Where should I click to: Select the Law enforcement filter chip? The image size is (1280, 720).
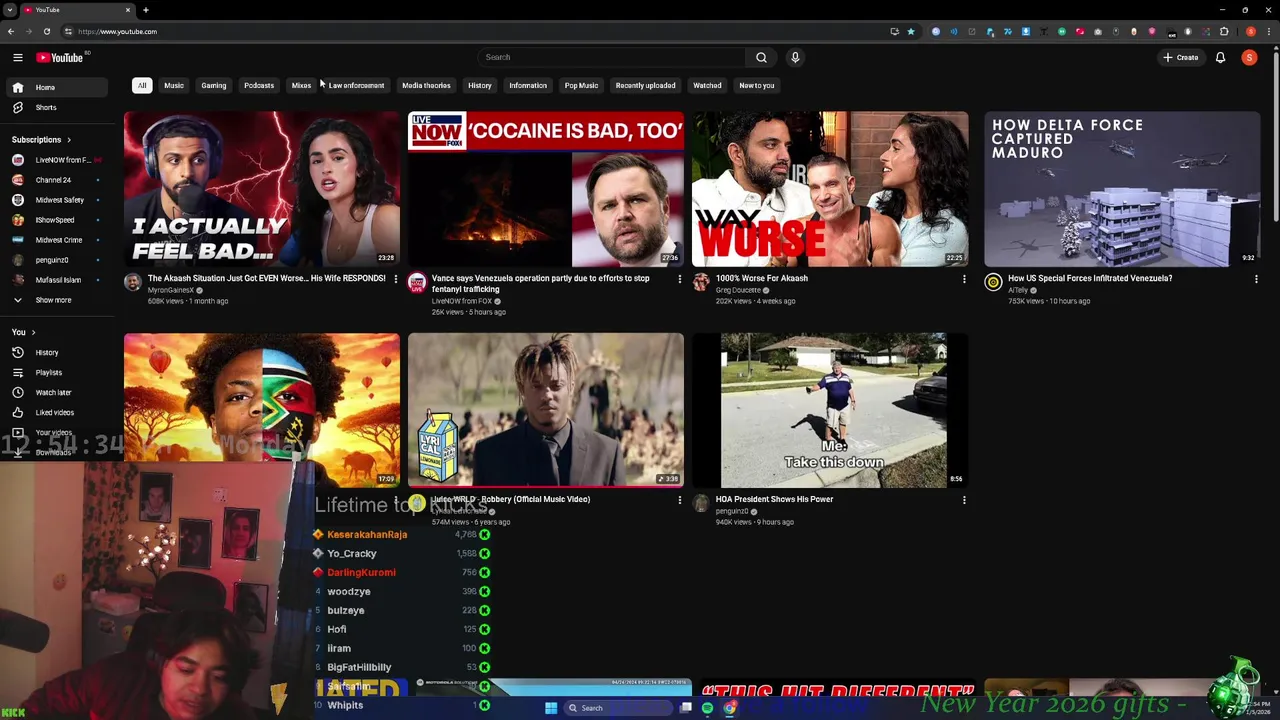point(356,85)
